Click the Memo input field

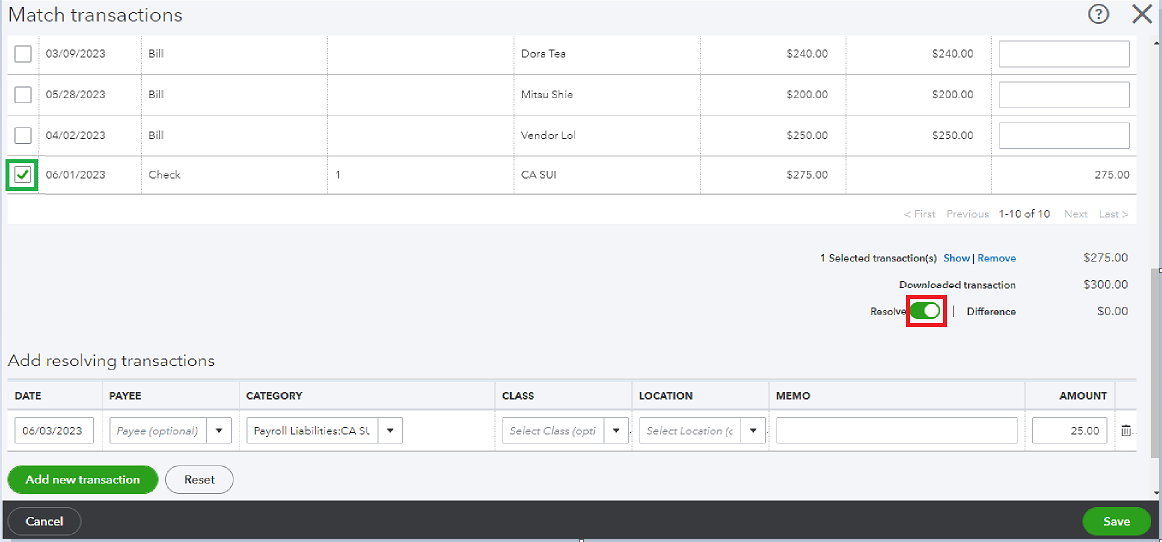pos(896,431)
